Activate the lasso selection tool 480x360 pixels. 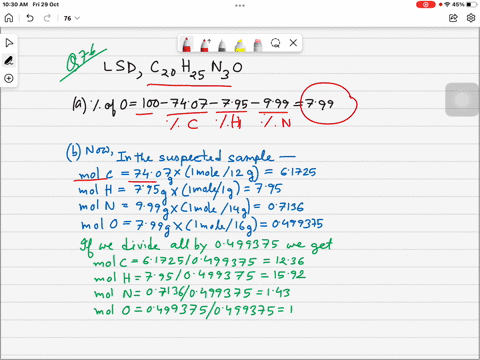coord(275,43)
